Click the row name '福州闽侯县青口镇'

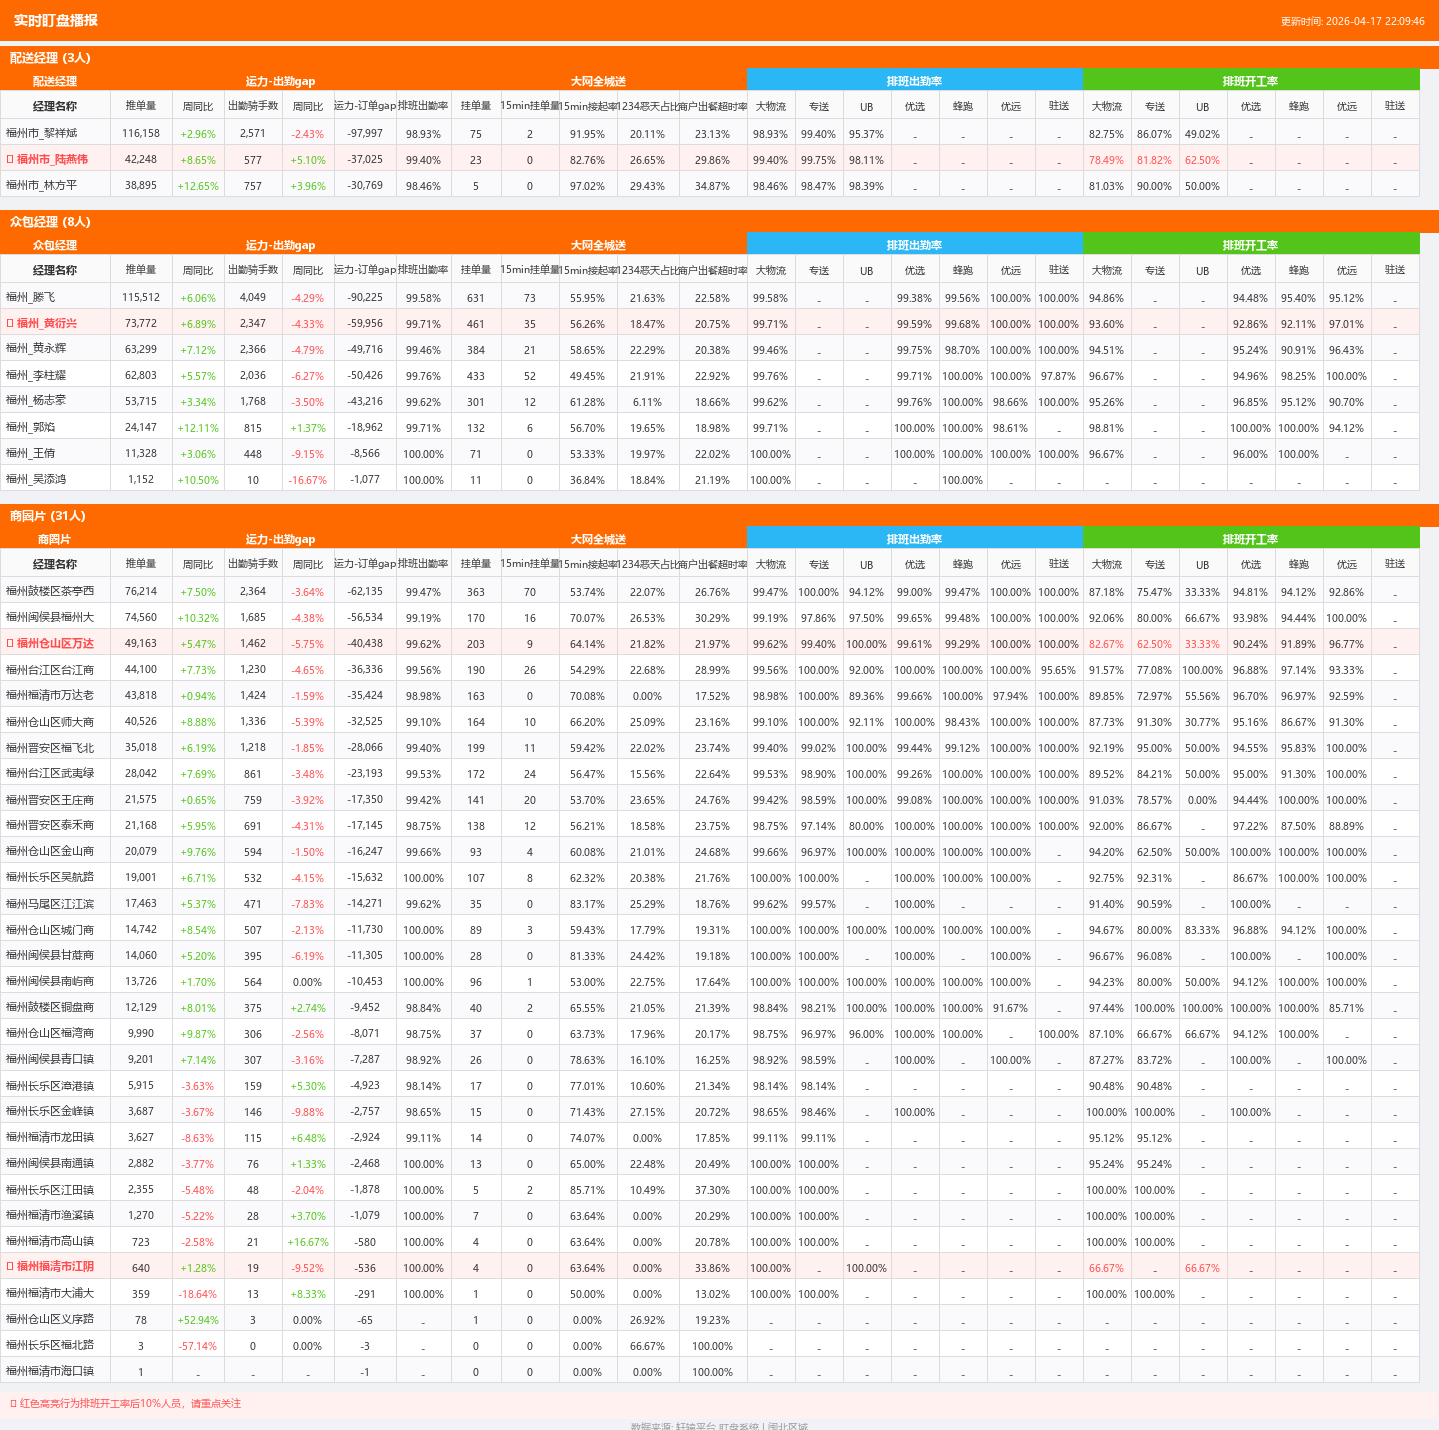[x=50, y=1059]
